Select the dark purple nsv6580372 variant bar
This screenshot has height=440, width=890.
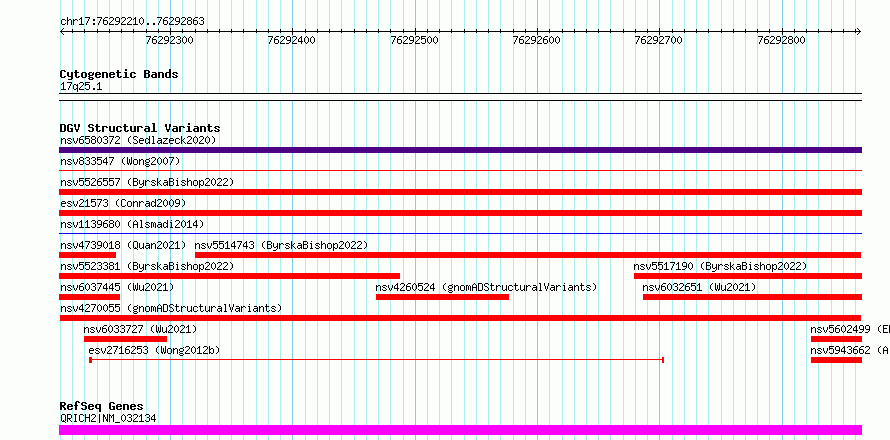point(460,150)
